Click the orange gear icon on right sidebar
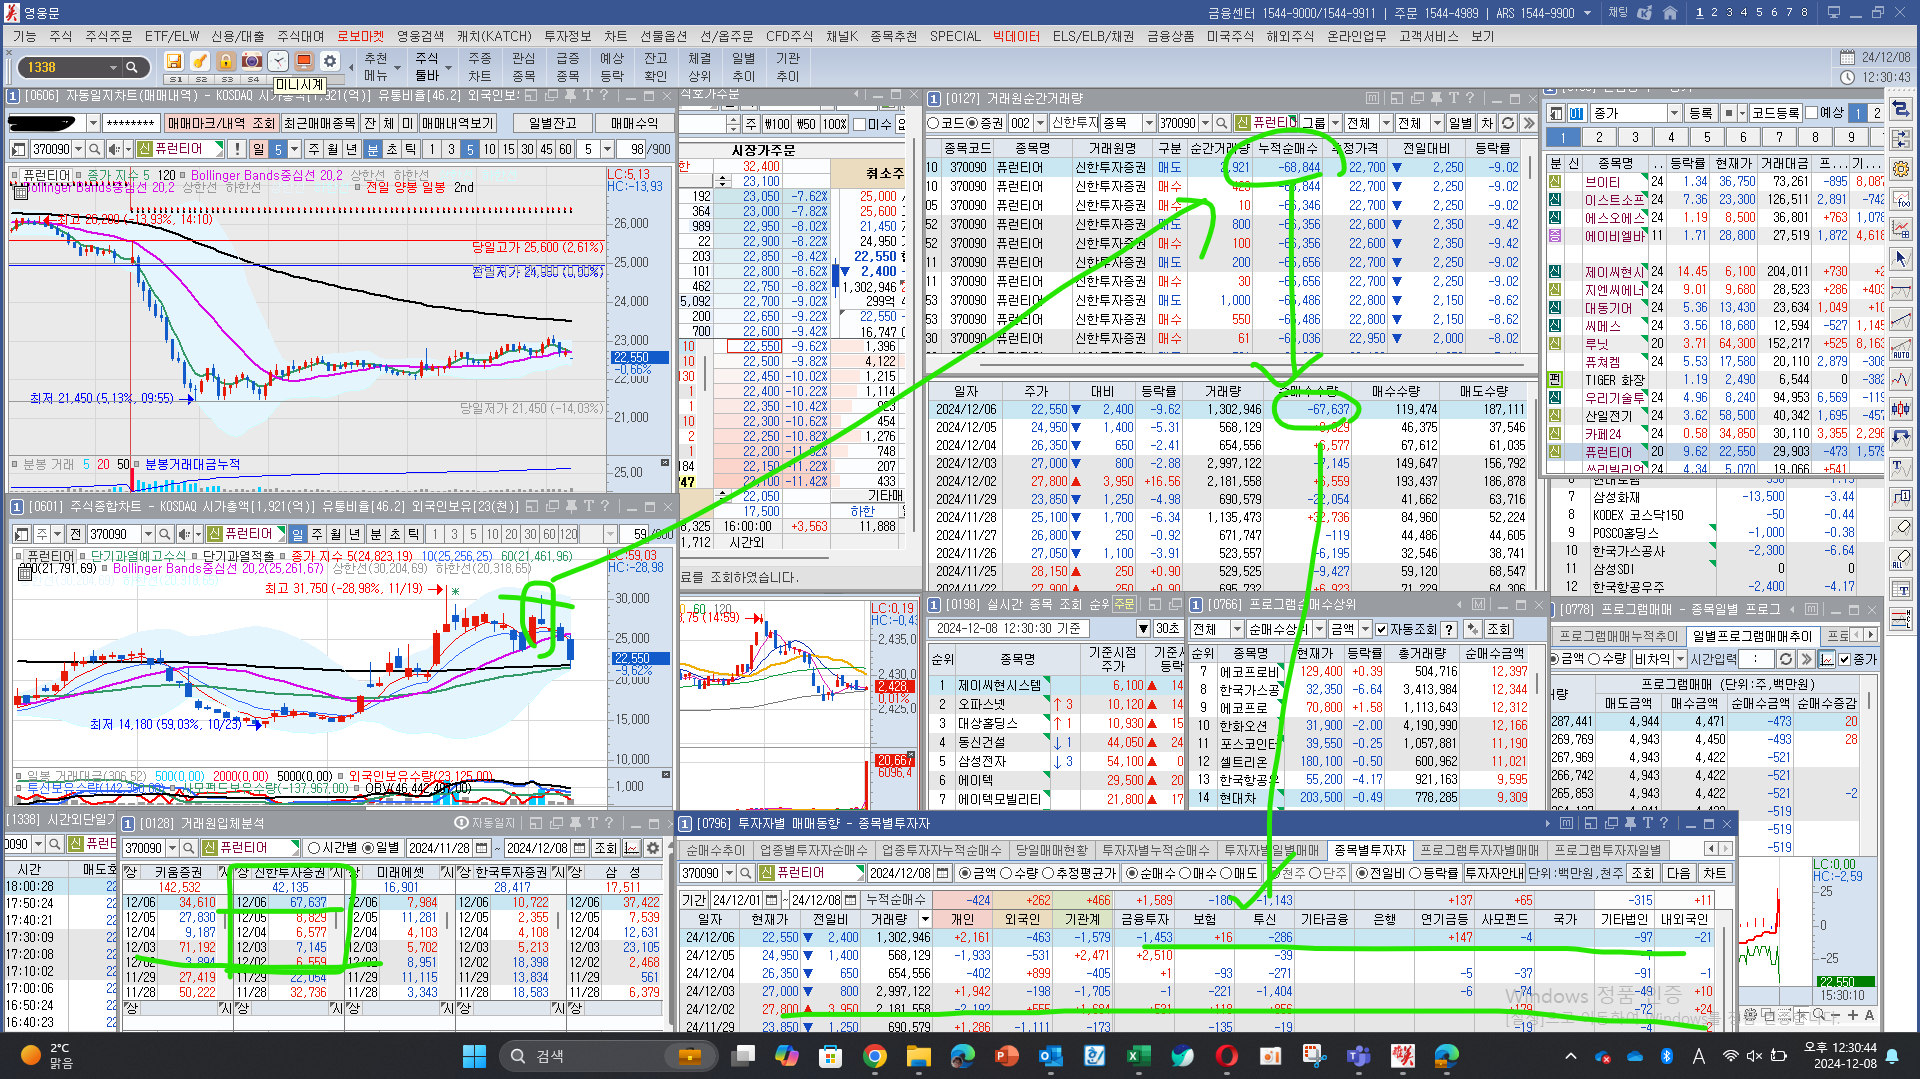 [1901, 169]
